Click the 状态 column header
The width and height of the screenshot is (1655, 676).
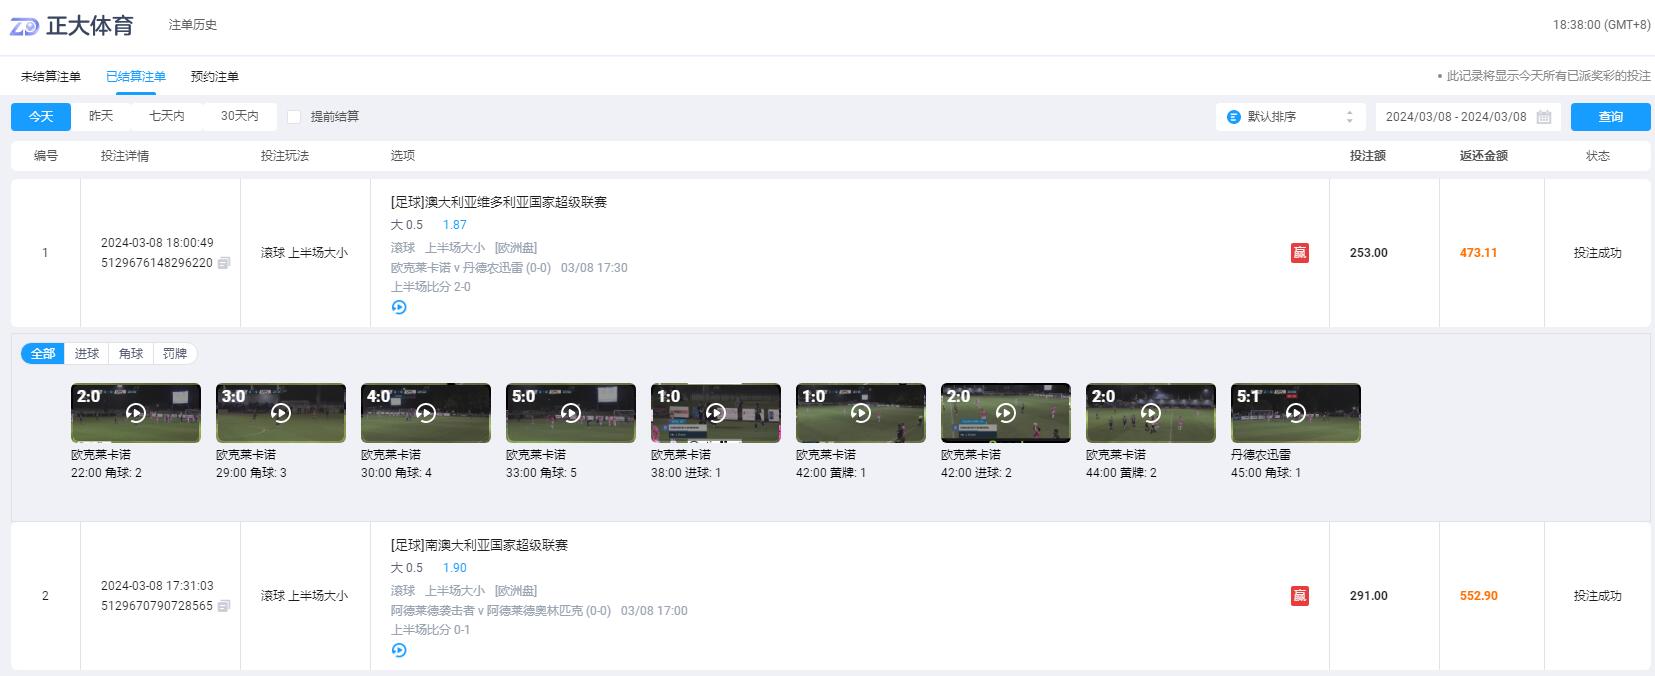coord(1598,156)
